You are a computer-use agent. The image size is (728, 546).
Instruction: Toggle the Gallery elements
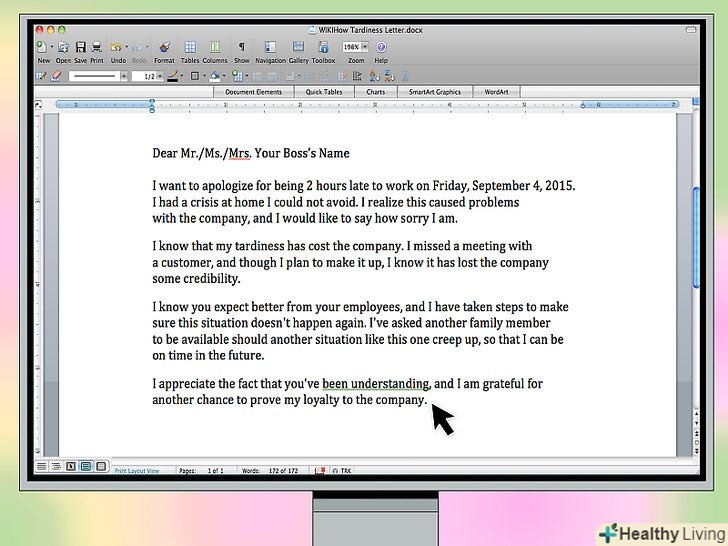coord(299,47)
